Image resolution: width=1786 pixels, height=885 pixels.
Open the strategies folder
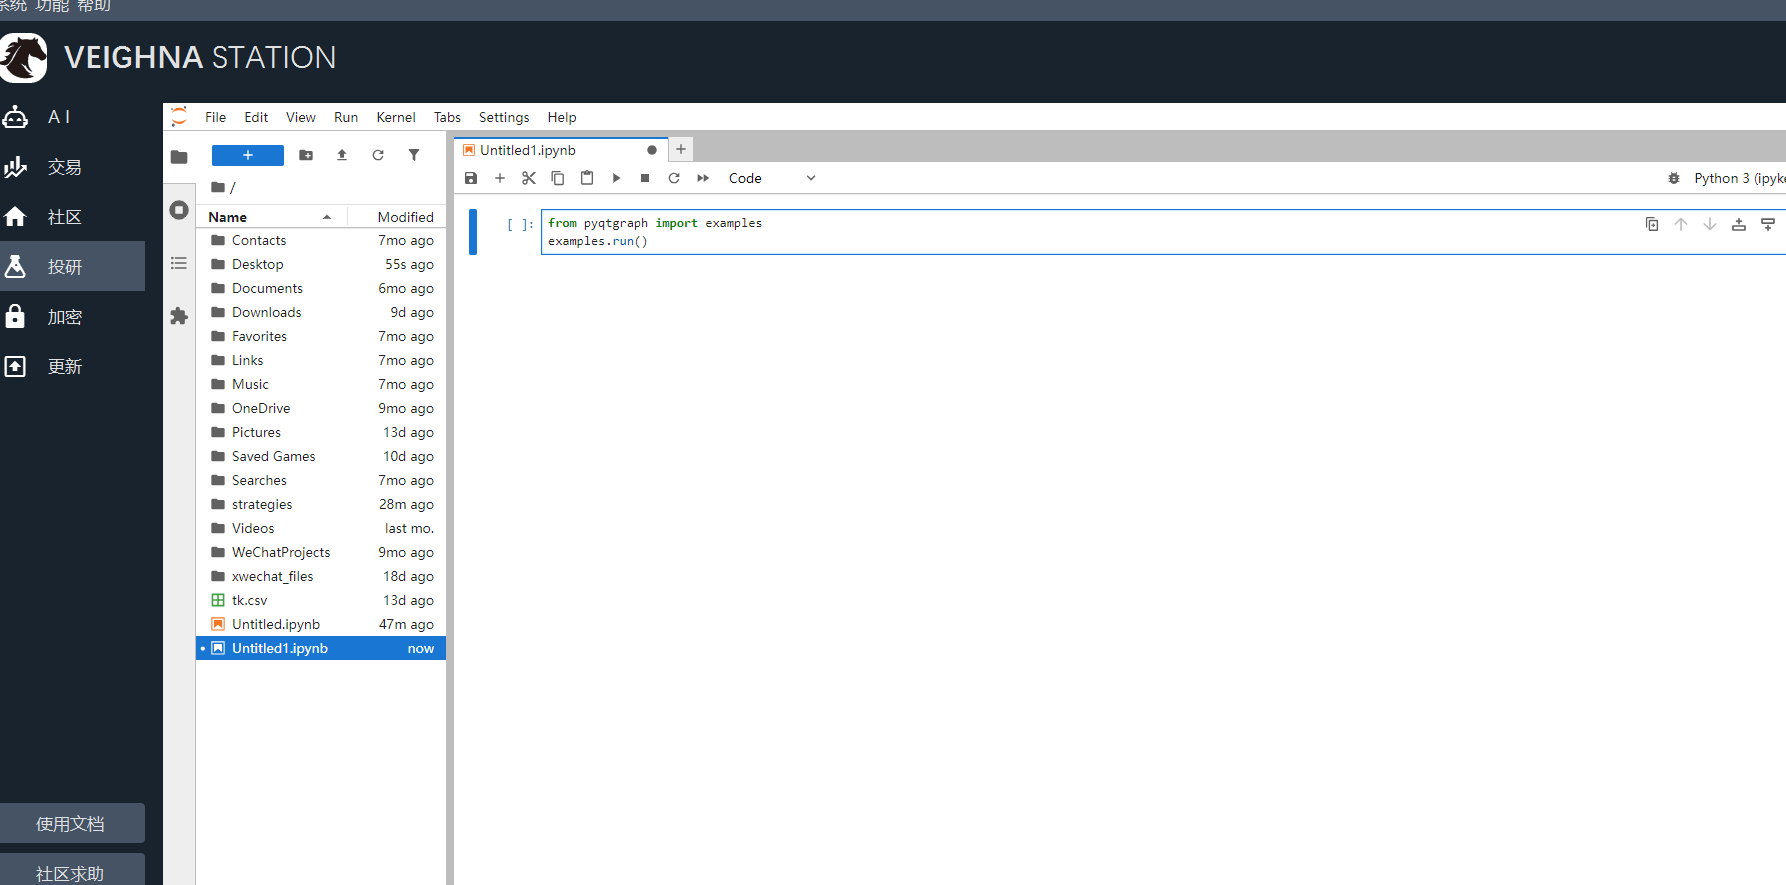tap(262, 504)
